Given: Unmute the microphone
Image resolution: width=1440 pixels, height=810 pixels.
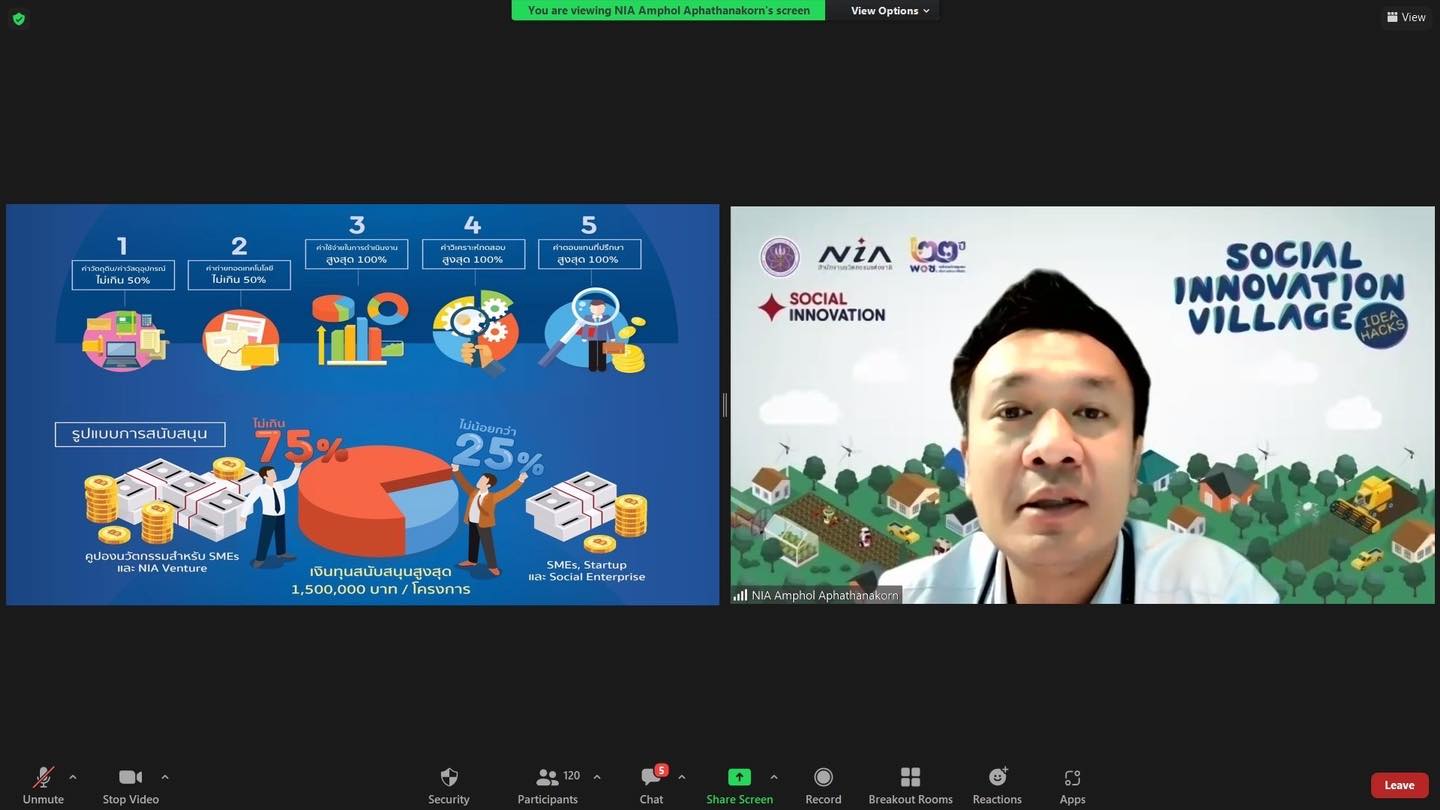Looking at the screenshot, I should (x=43, y=785).
